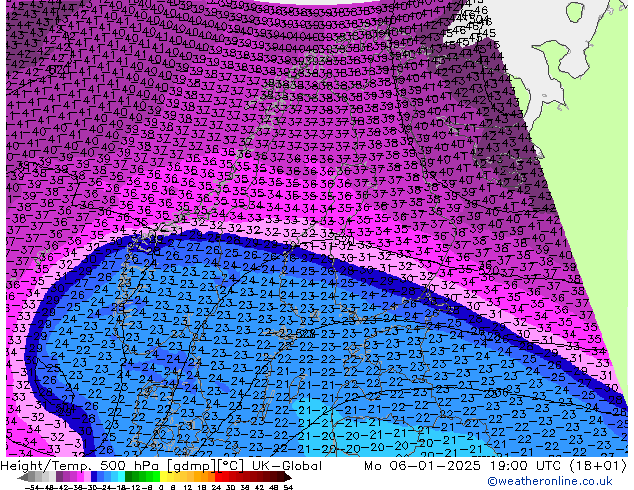Viewport: 634px width, 490px height.
Task: Click the "Mo 06-01-2025 19:00 UTC" timestamp
Action: click(464, 466)
